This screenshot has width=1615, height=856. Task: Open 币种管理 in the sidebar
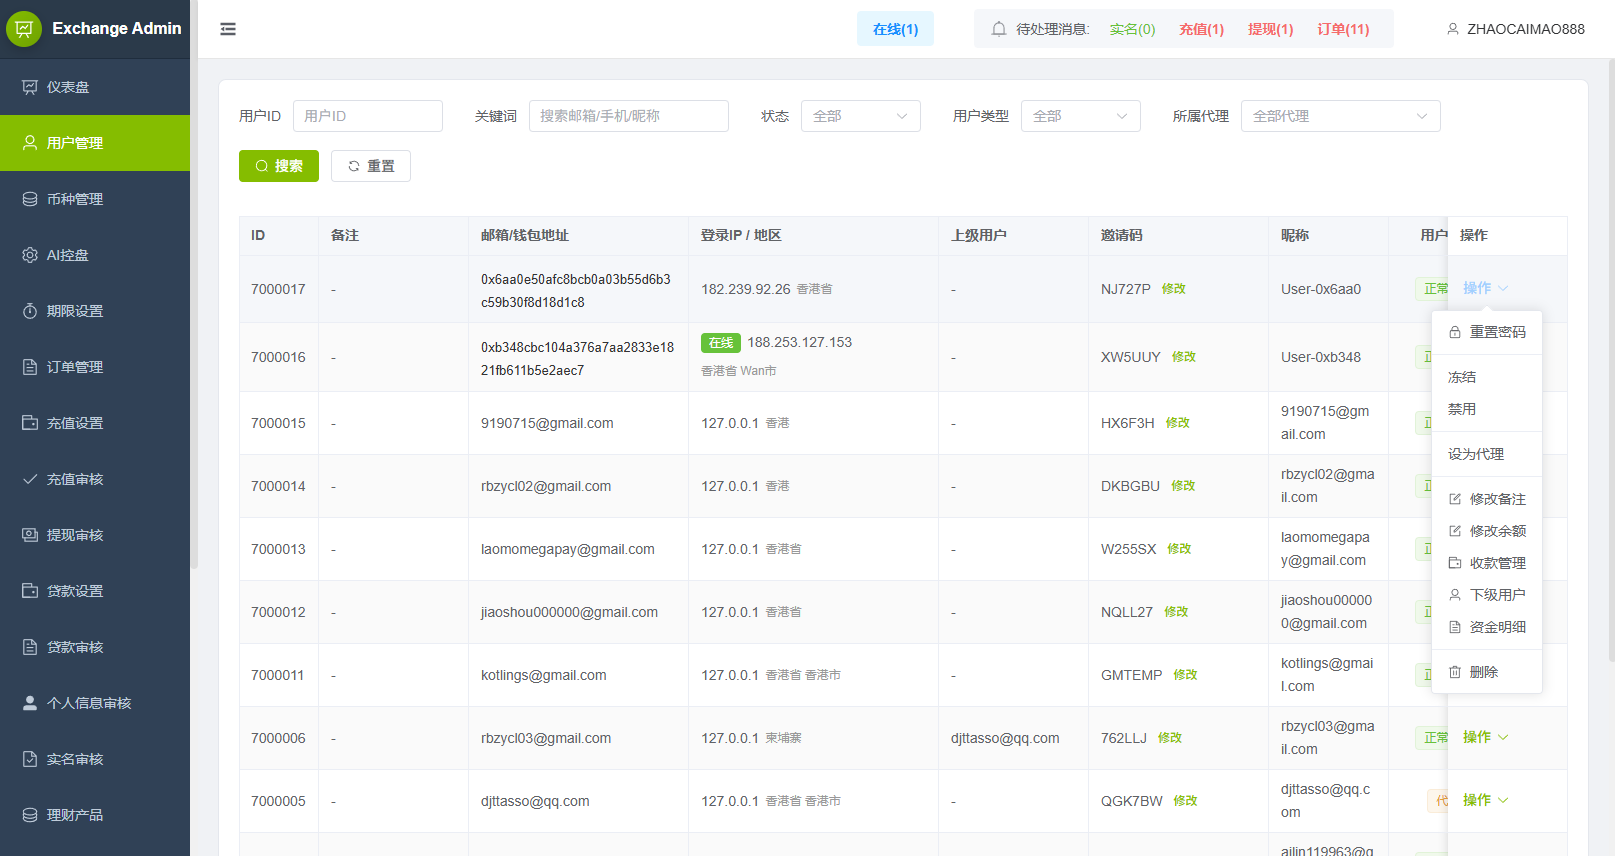75,199
